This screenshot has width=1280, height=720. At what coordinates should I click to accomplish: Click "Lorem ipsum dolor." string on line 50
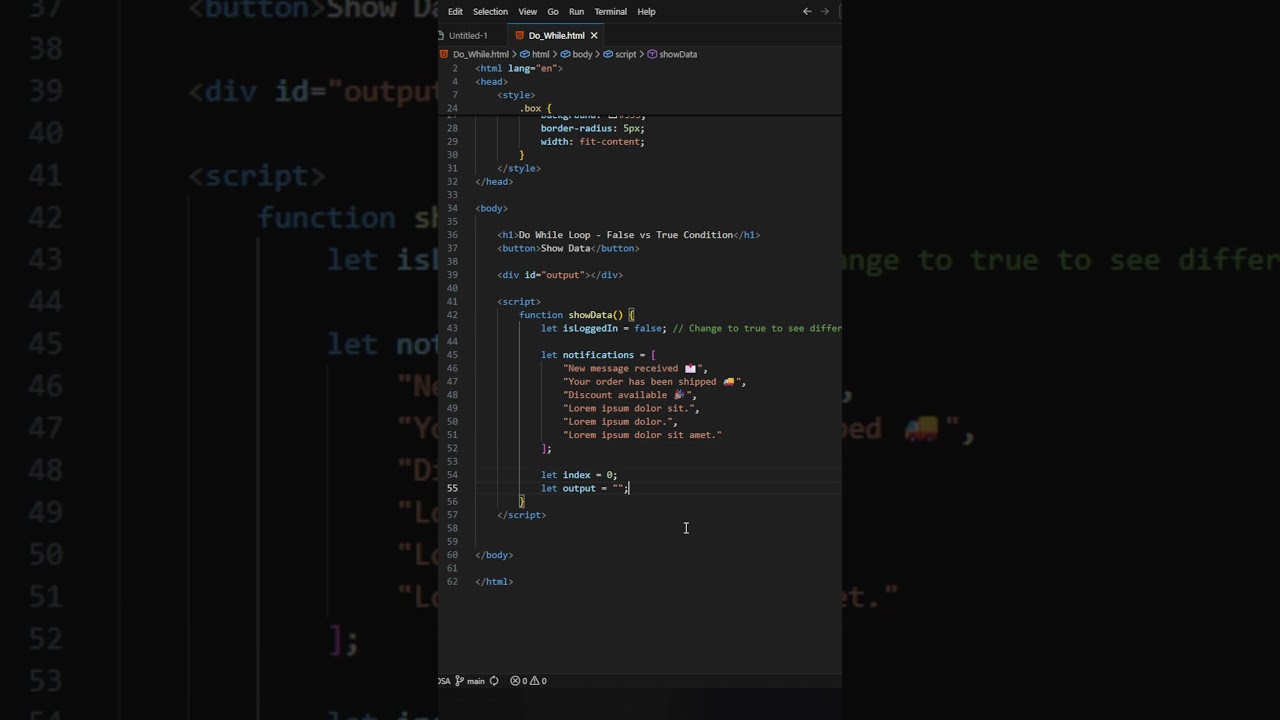(x=618, y=421)
